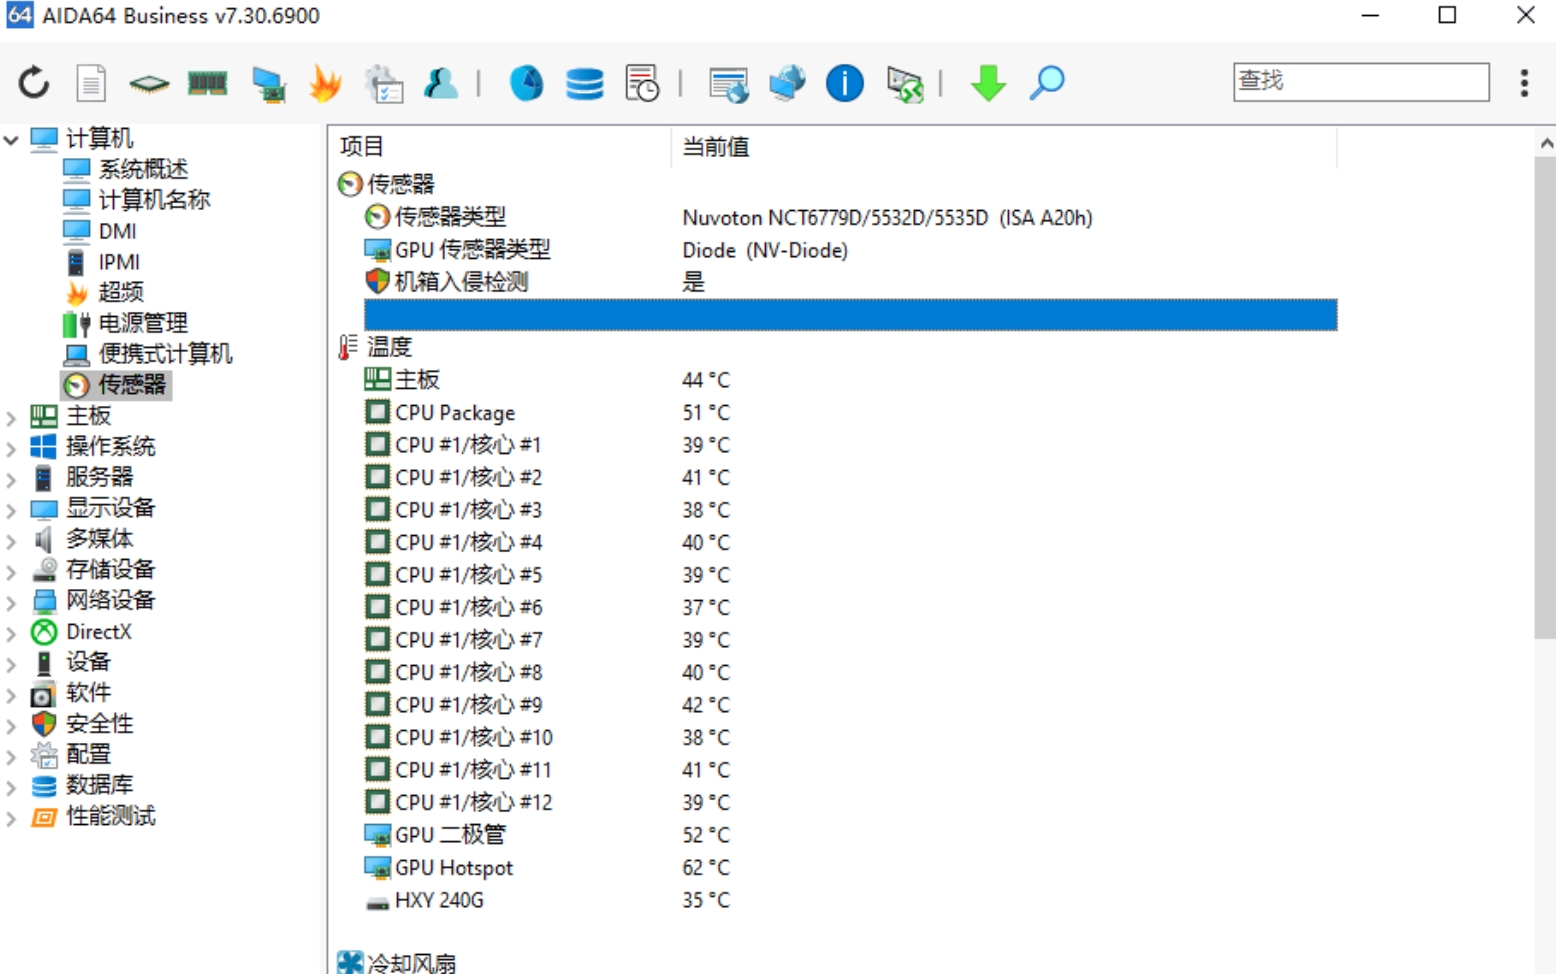Select the 传感器类型 row
Screen dimensions: 1556x974
(x=850, y=217)
